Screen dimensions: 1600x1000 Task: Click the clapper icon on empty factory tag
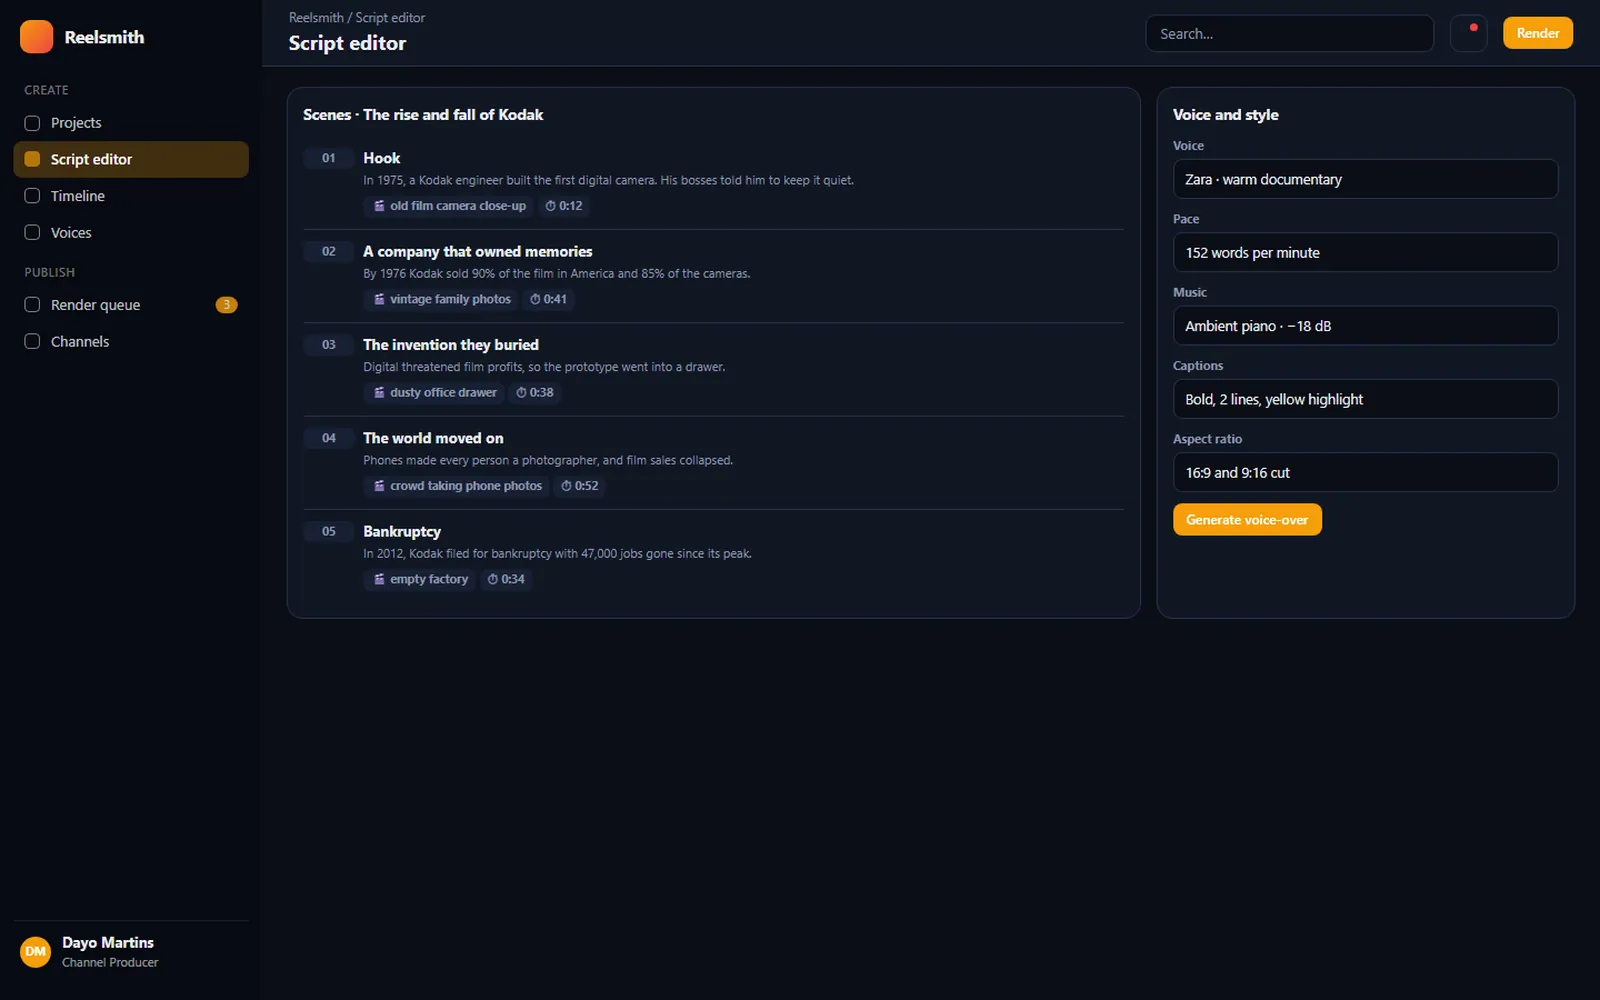tap(379, 579)
